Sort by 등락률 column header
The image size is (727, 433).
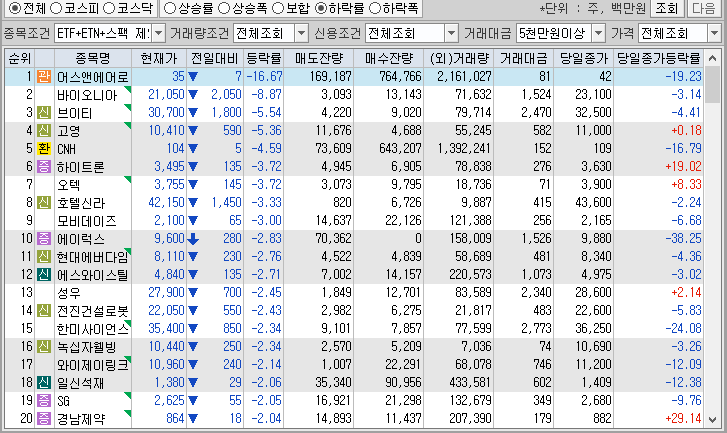click(263, 58)
